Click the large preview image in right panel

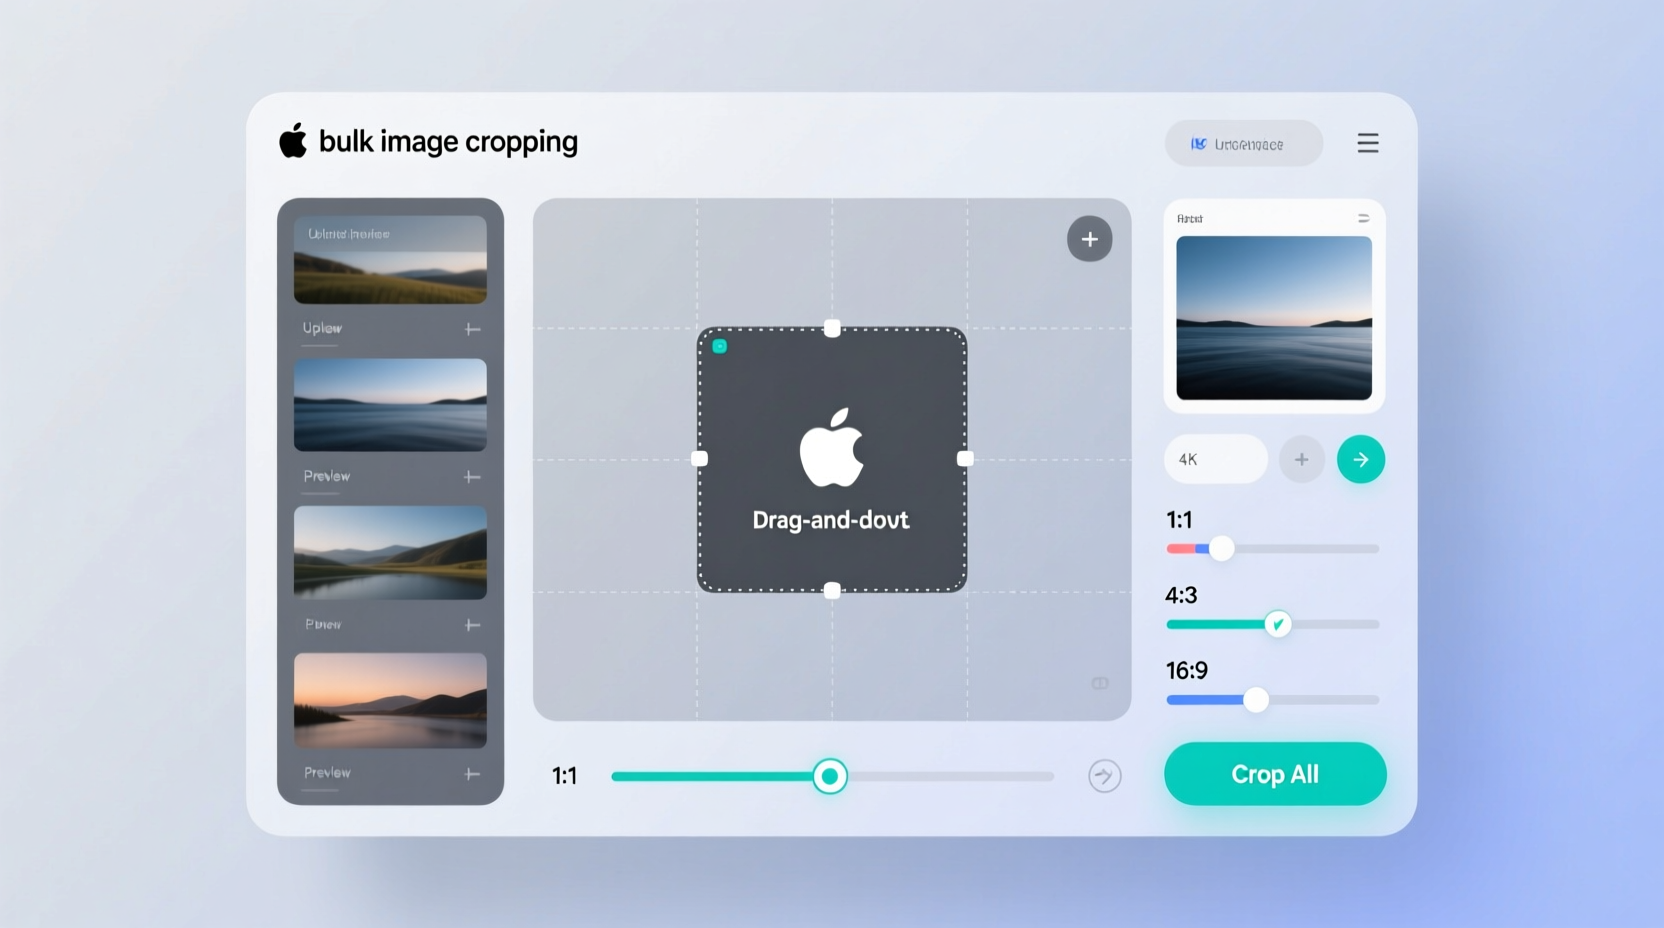pyautogui.click(x=1274, y=318)
